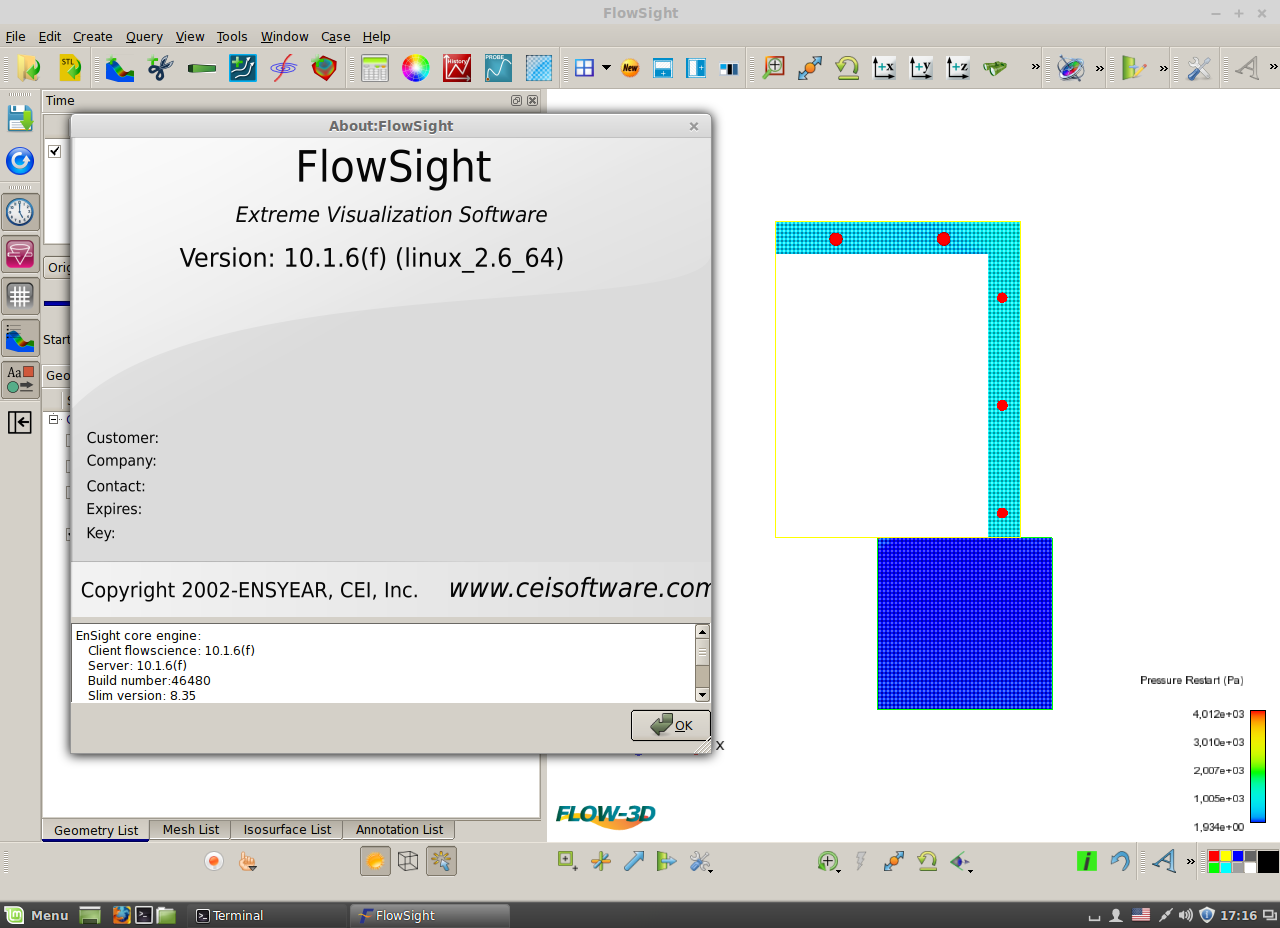Expand overflow chevron after the top-right A icon
Screen dimensions: 1280x928
(x=1272, y=68)
